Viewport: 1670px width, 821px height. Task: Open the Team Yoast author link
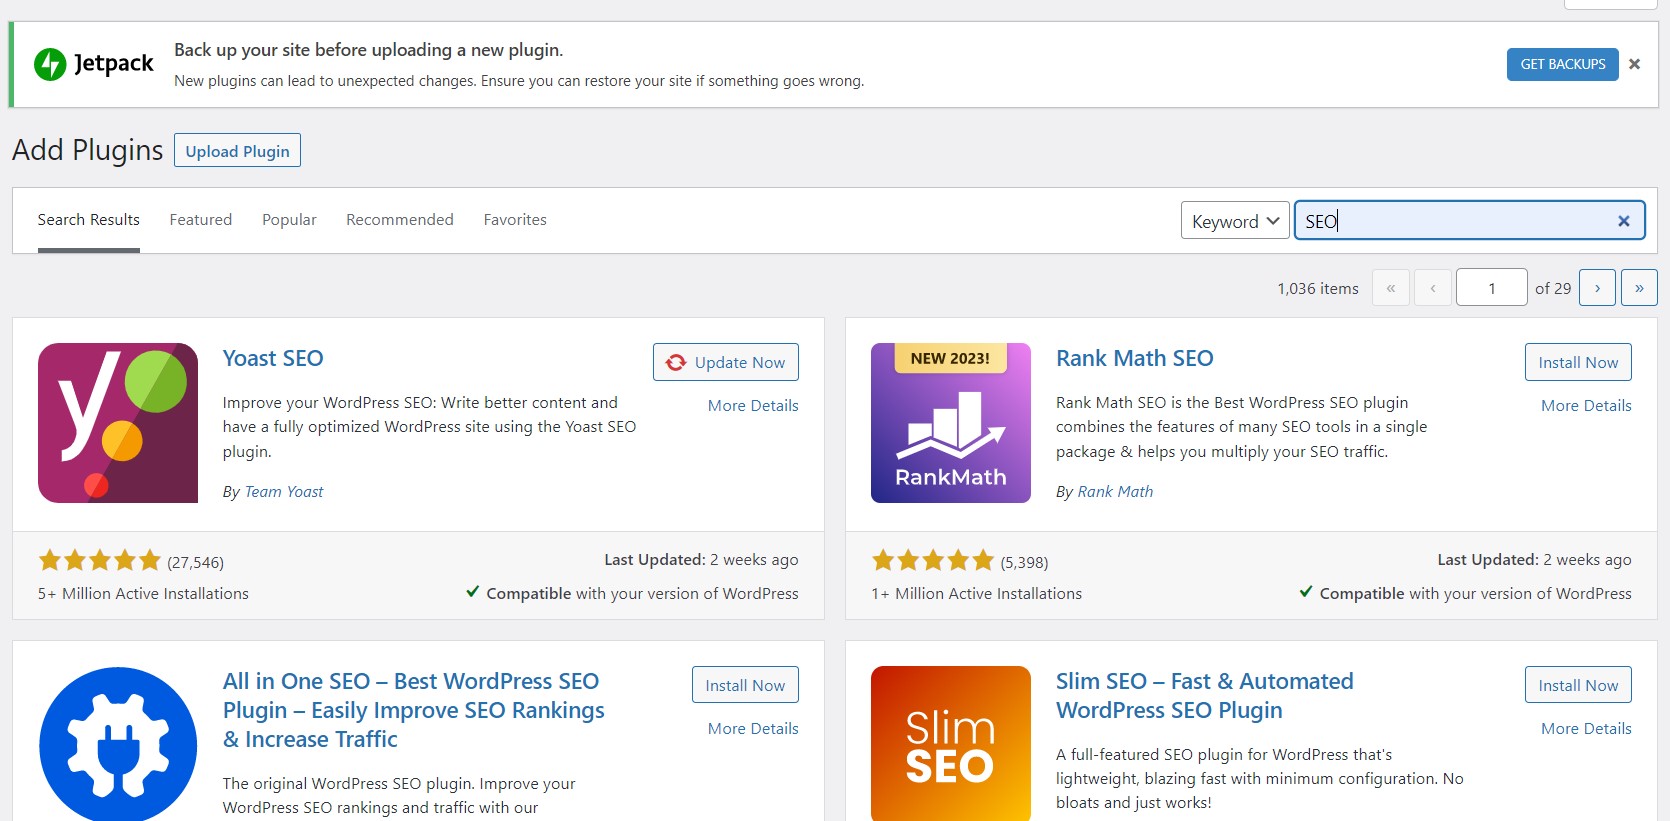(284, 491)
